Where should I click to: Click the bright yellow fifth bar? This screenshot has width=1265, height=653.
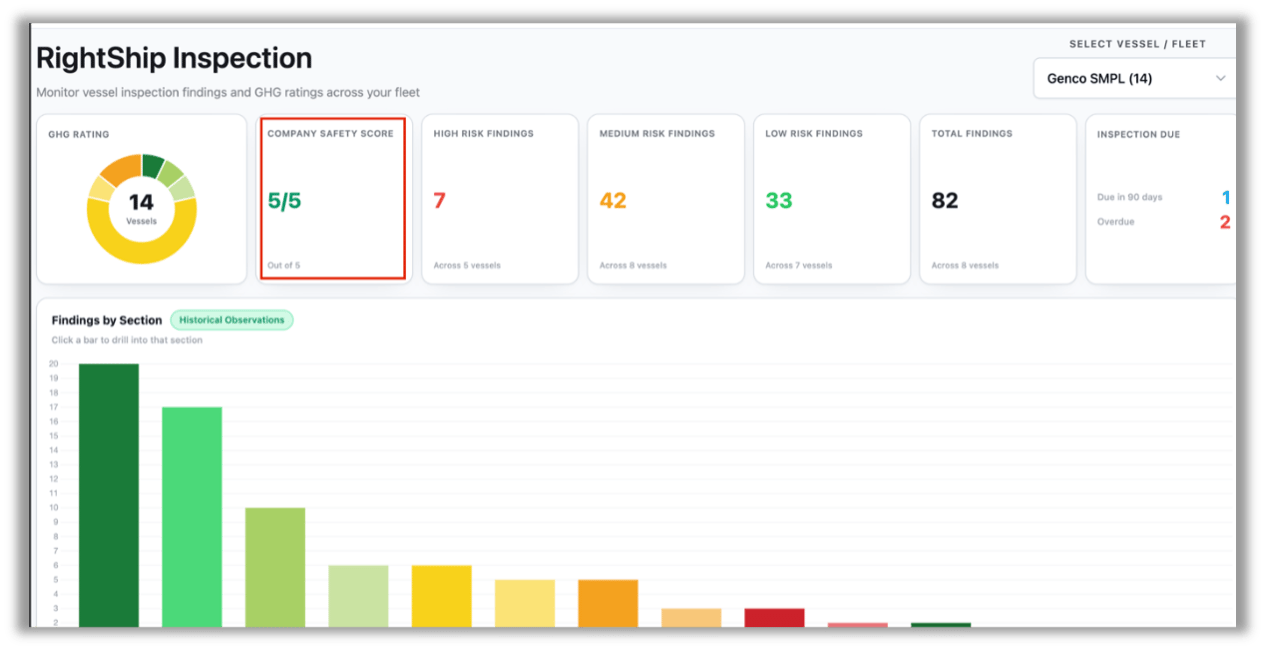point(442,596)
